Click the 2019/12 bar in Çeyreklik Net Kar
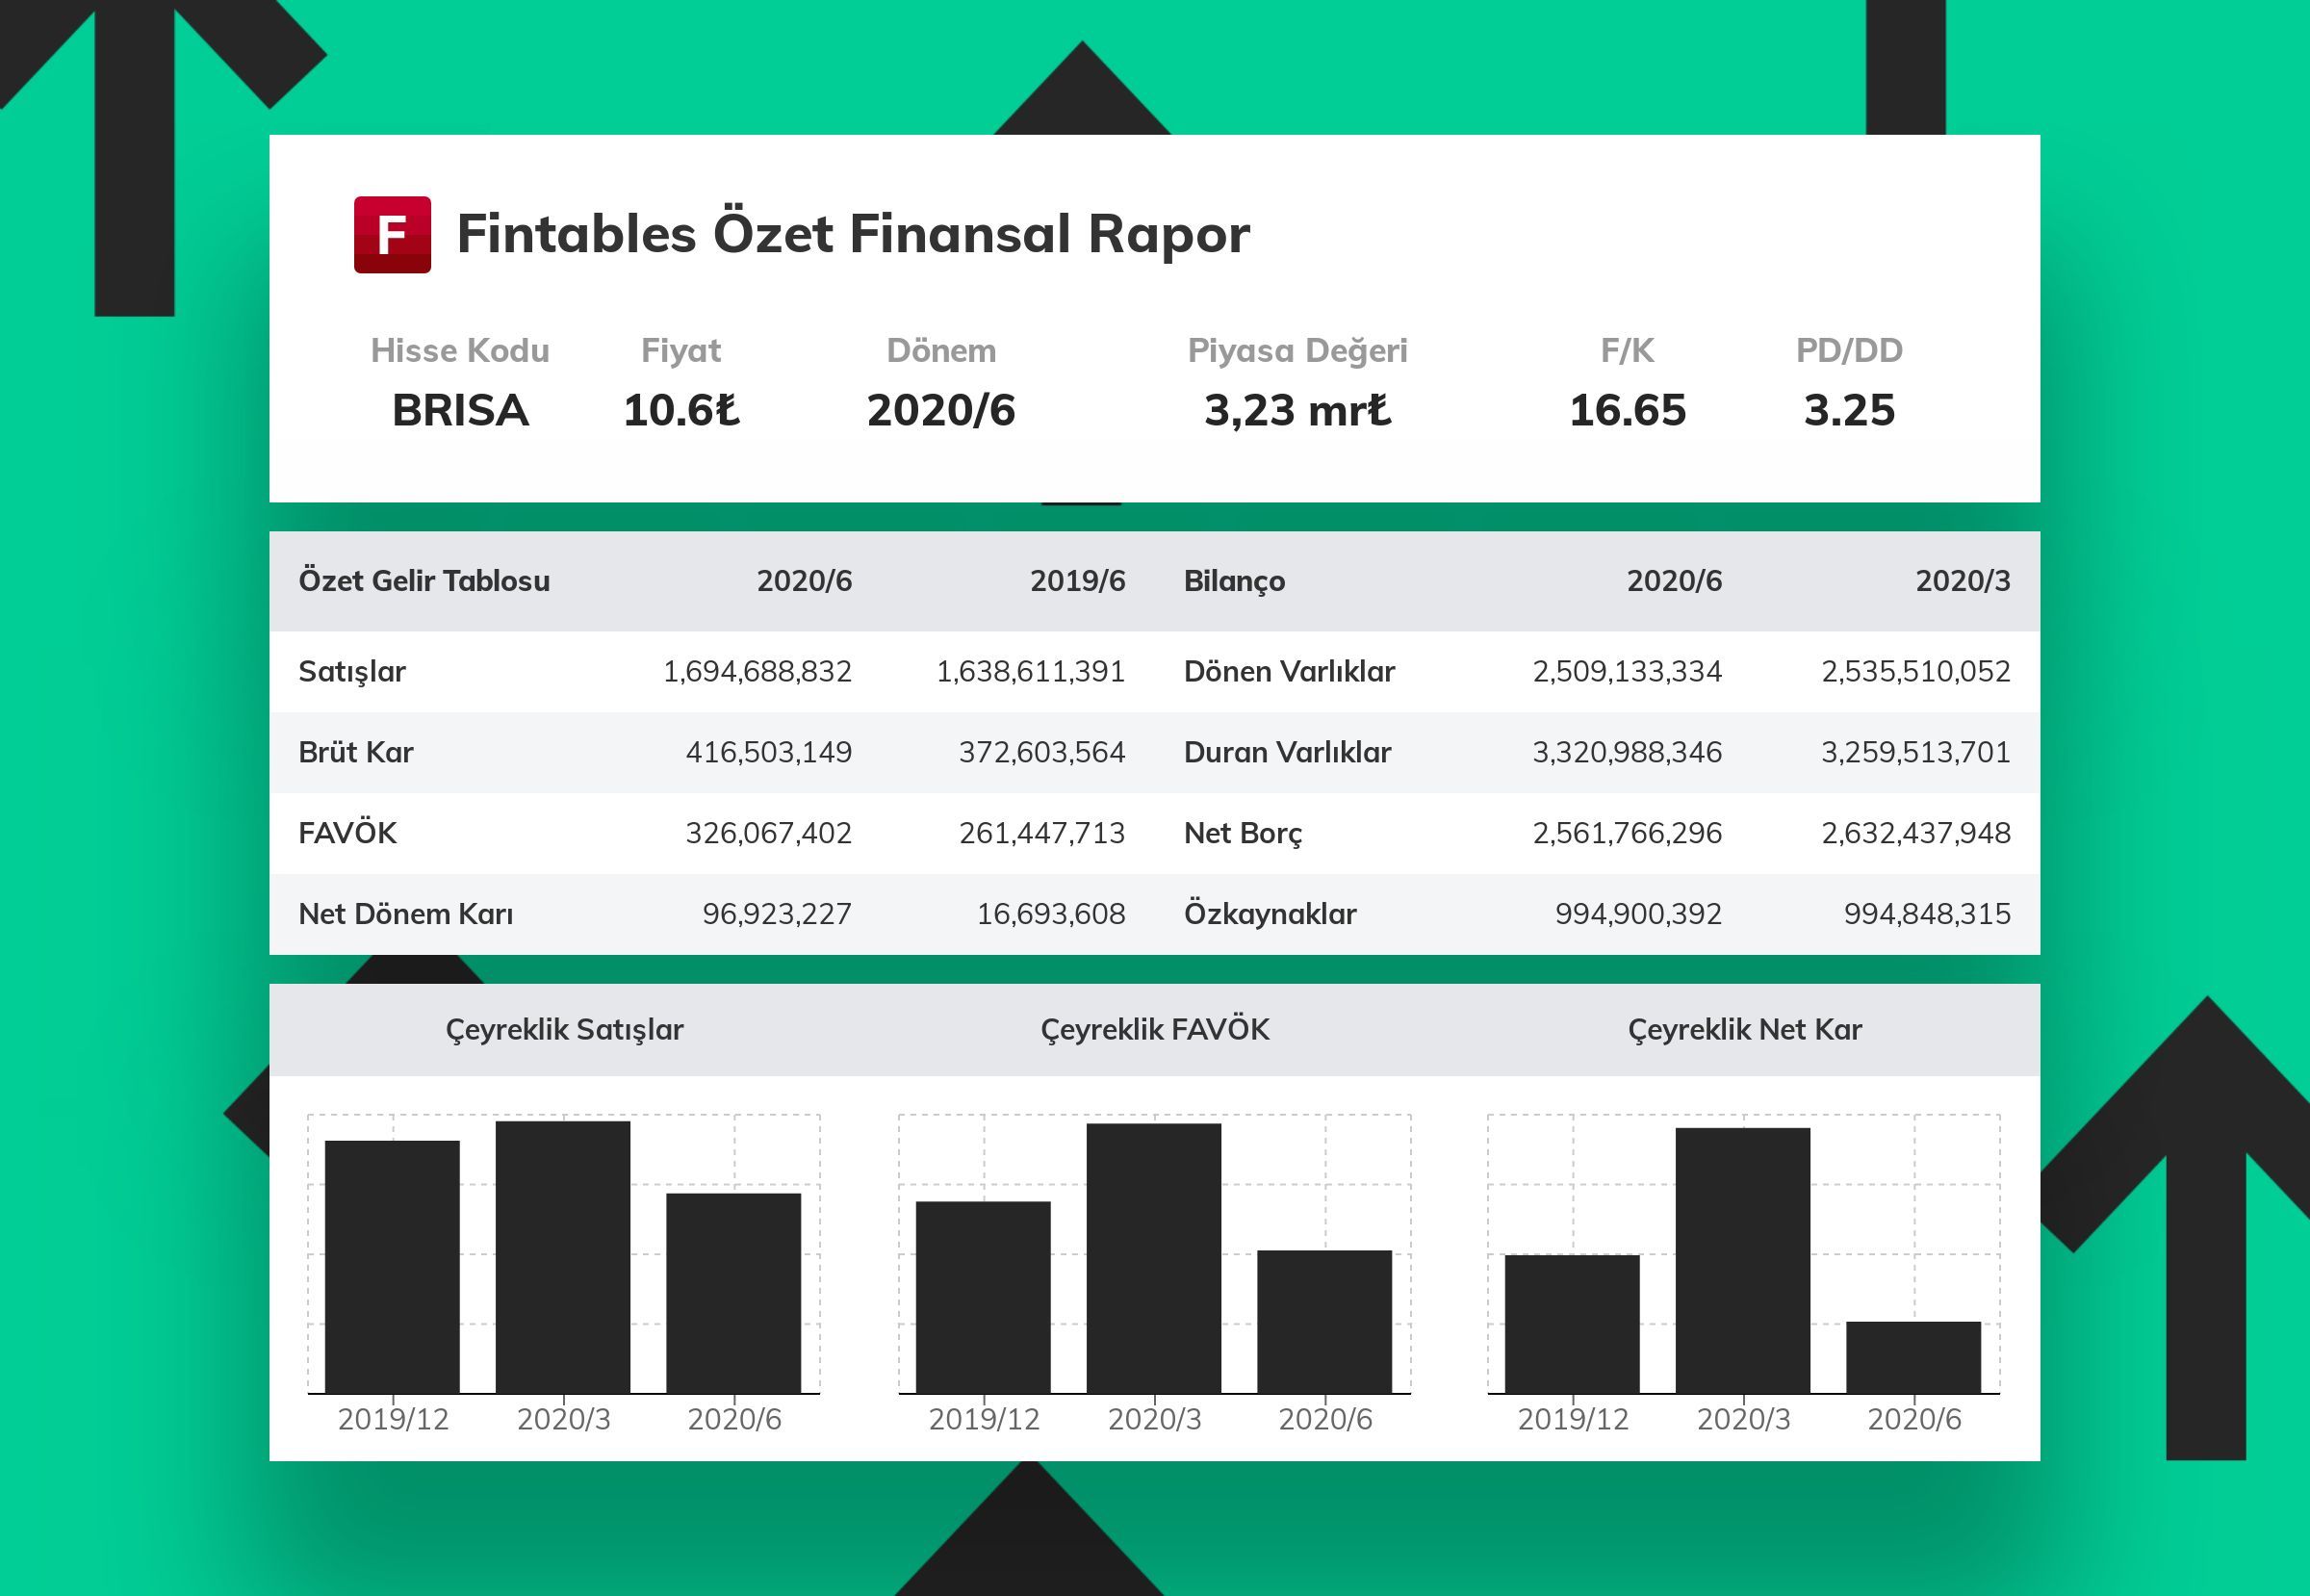The image size is (2310, 1596). pyautogui.click(x=1572, y=1324)
